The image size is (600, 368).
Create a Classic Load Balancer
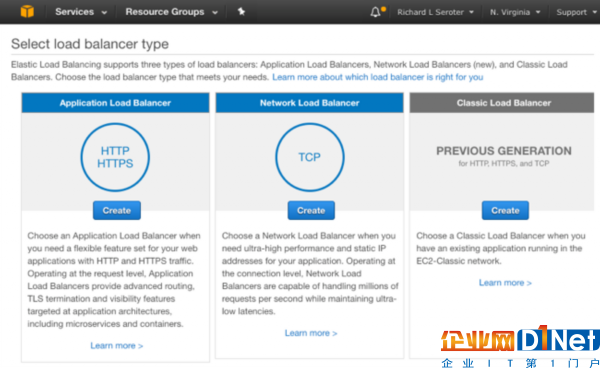pyautogui.click(x=505, y=210)
